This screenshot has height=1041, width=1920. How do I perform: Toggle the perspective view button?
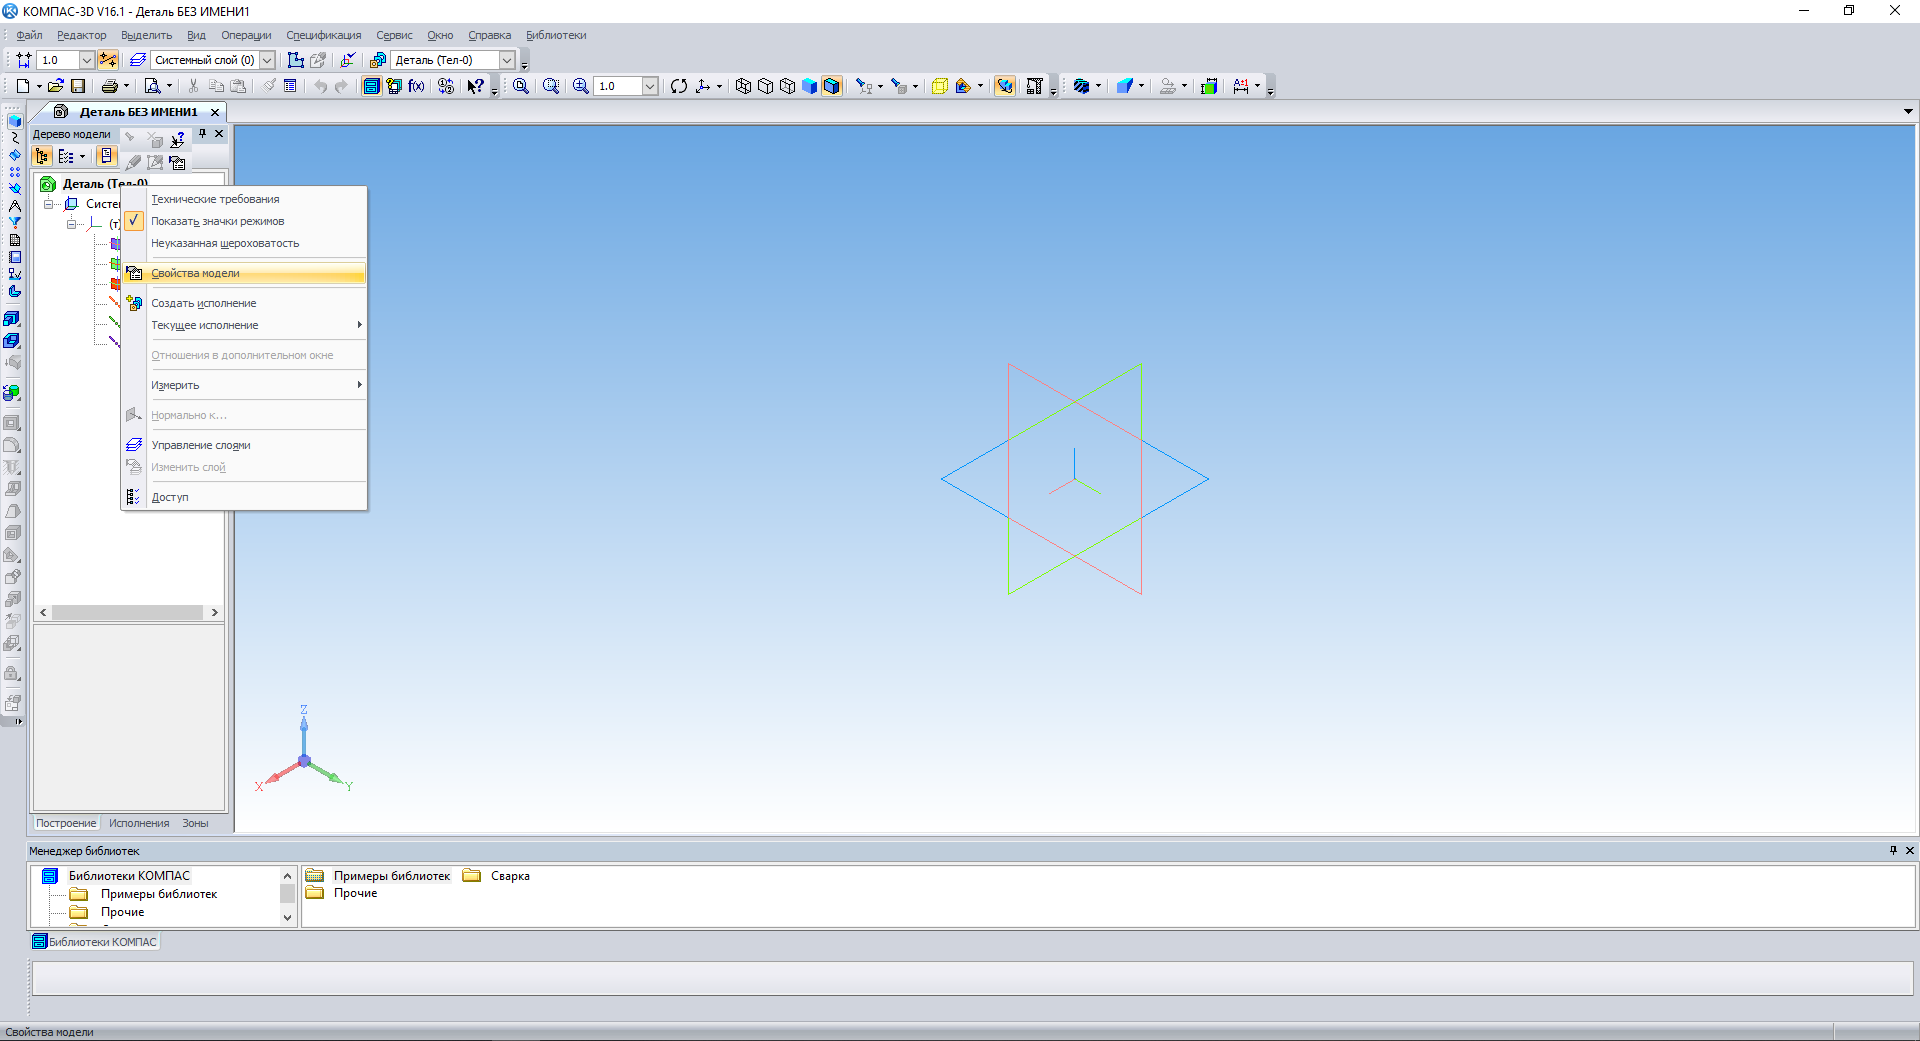click(1005, 86)
